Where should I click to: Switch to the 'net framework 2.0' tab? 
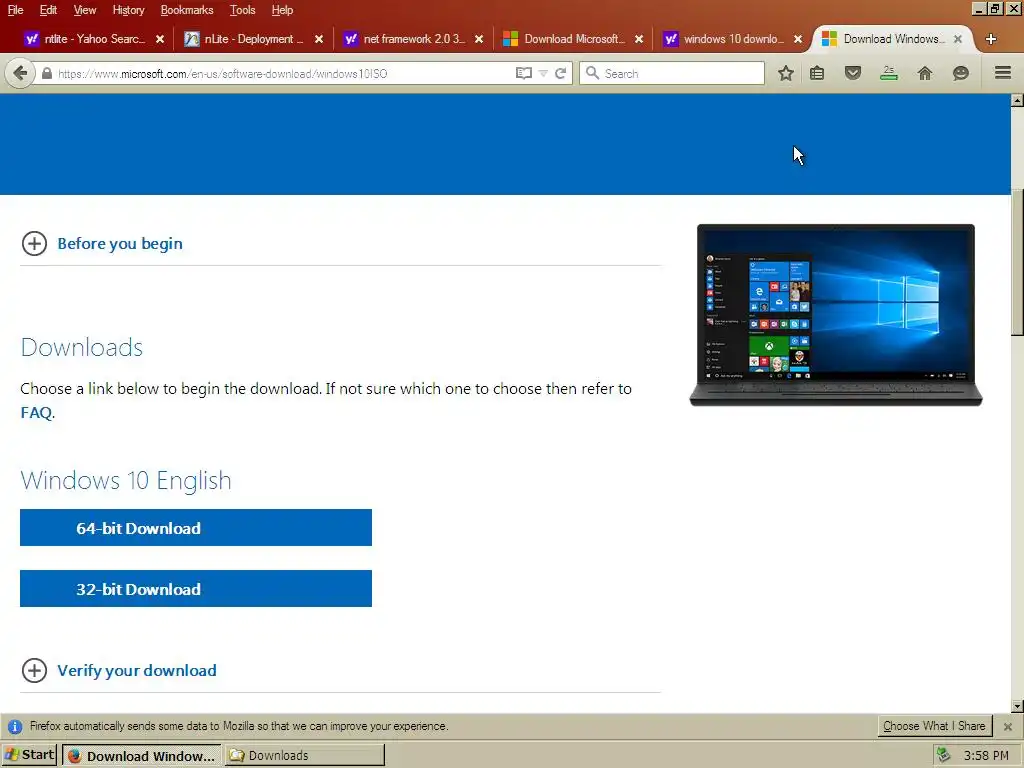[413, 39]
